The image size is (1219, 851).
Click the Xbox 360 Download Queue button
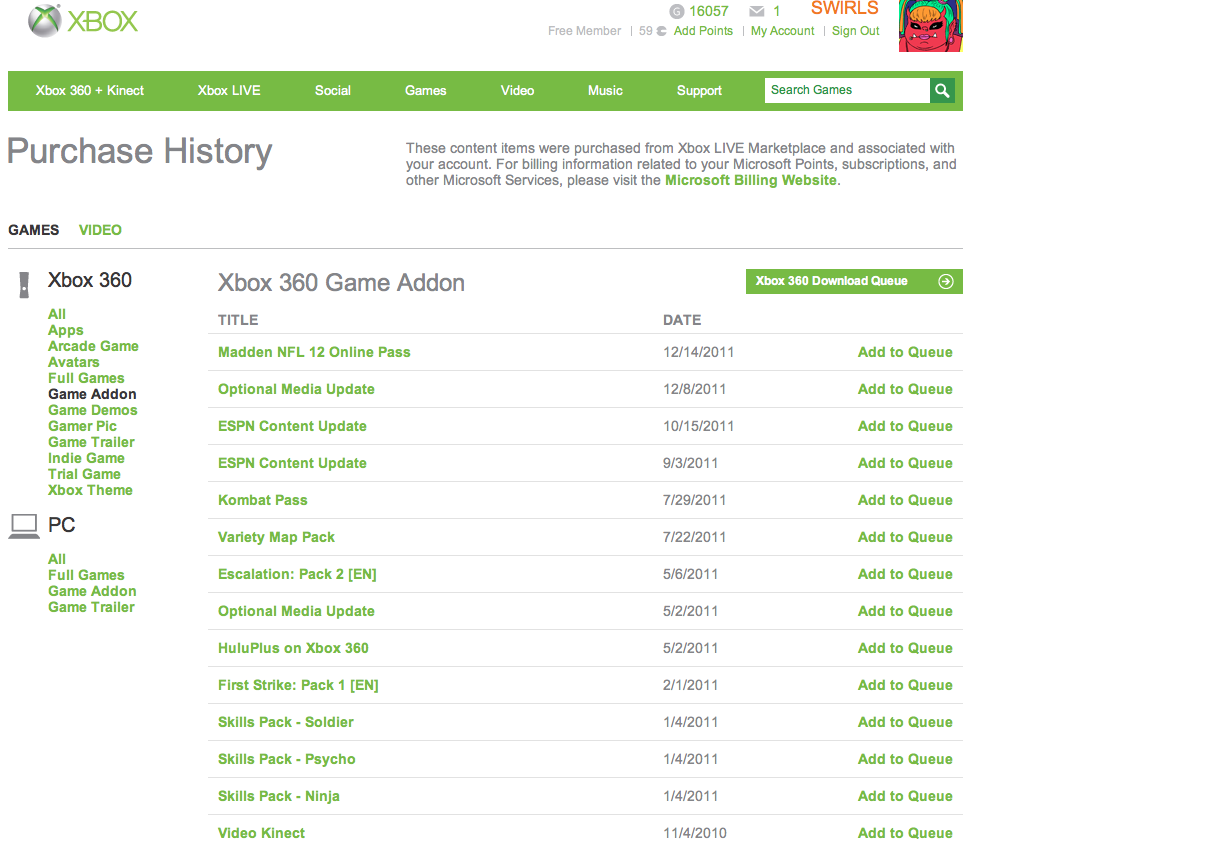(x=854, y=281)
